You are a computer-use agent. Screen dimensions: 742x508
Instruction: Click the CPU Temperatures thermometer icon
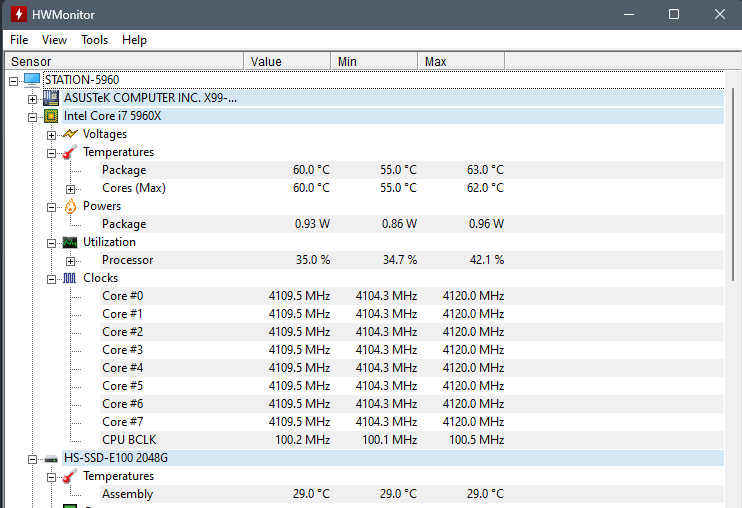70,152
